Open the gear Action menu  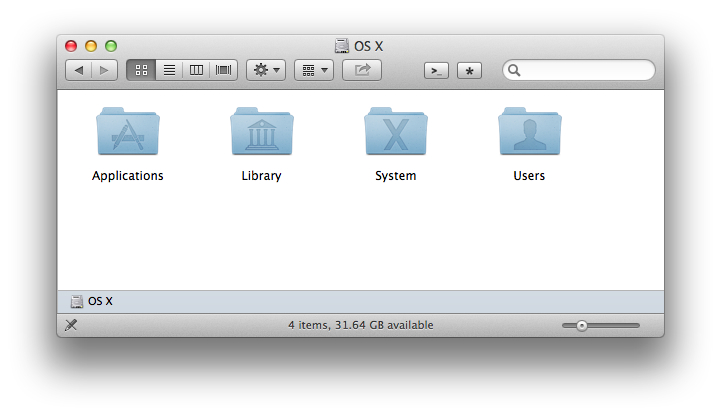click(x=266, y=70)
